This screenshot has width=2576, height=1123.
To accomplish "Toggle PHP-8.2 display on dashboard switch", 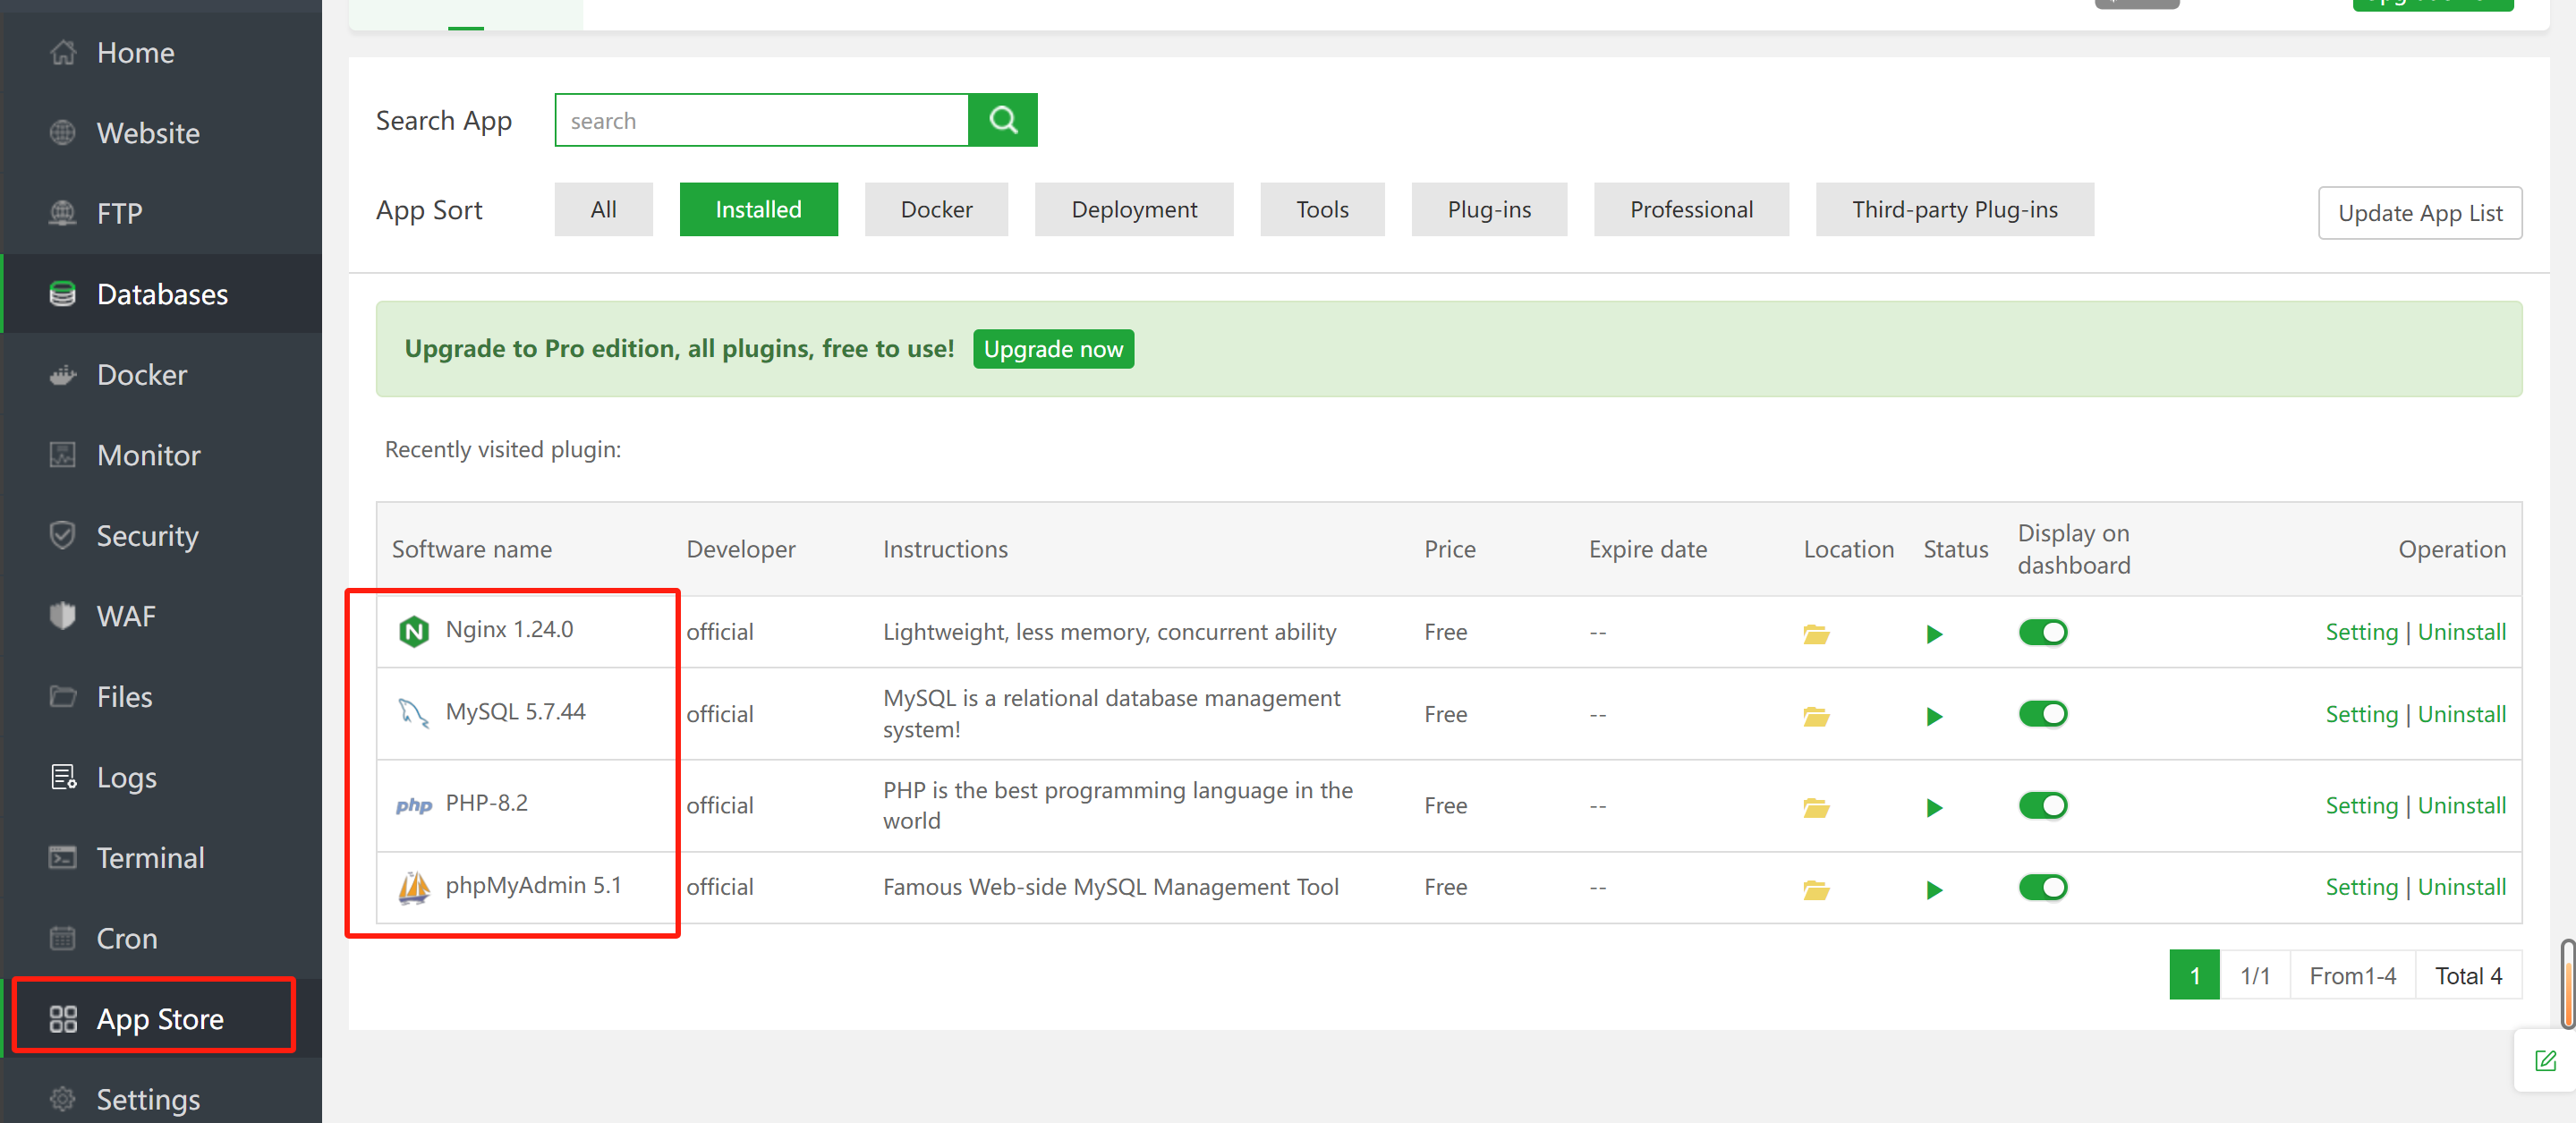I will (2042, 805).
